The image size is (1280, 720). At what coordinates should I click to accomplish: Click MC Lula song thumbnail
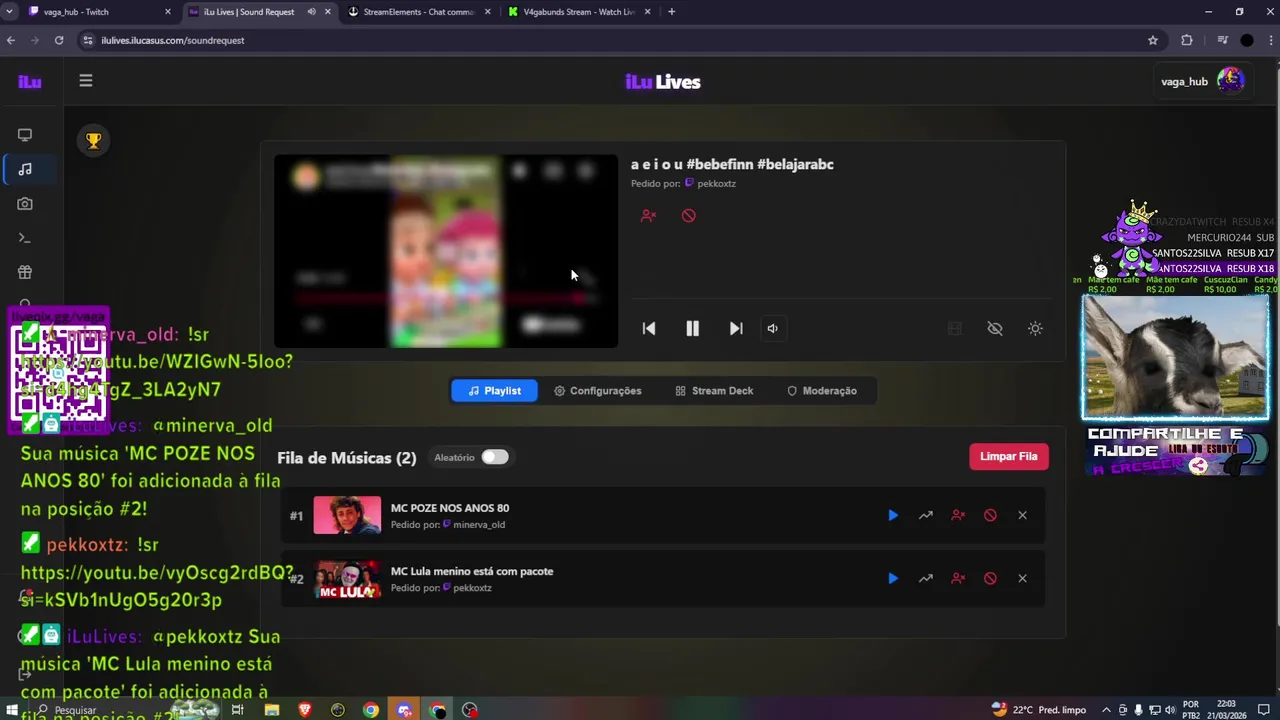(347, 579)
